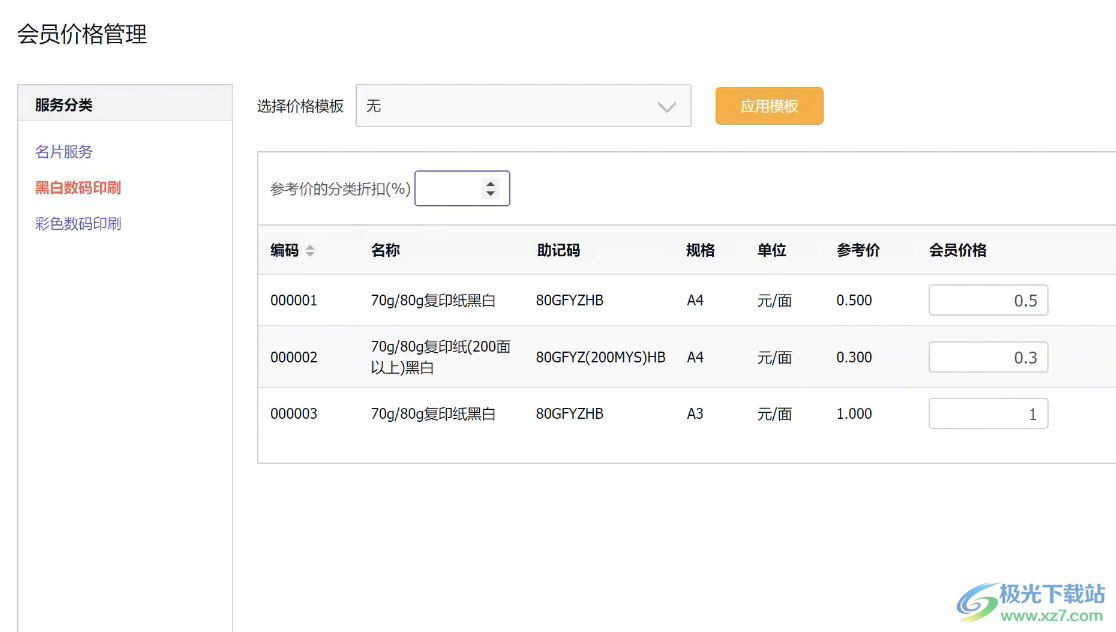Viewport: 1116px width, 632px height.
Task: Click mnemonic 80GFYZHB in row 000001
Action: (x=569, y=300)
